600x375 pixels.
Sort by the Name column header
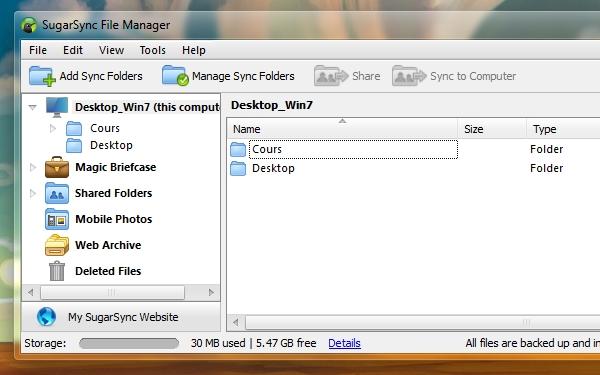point(342,129)
